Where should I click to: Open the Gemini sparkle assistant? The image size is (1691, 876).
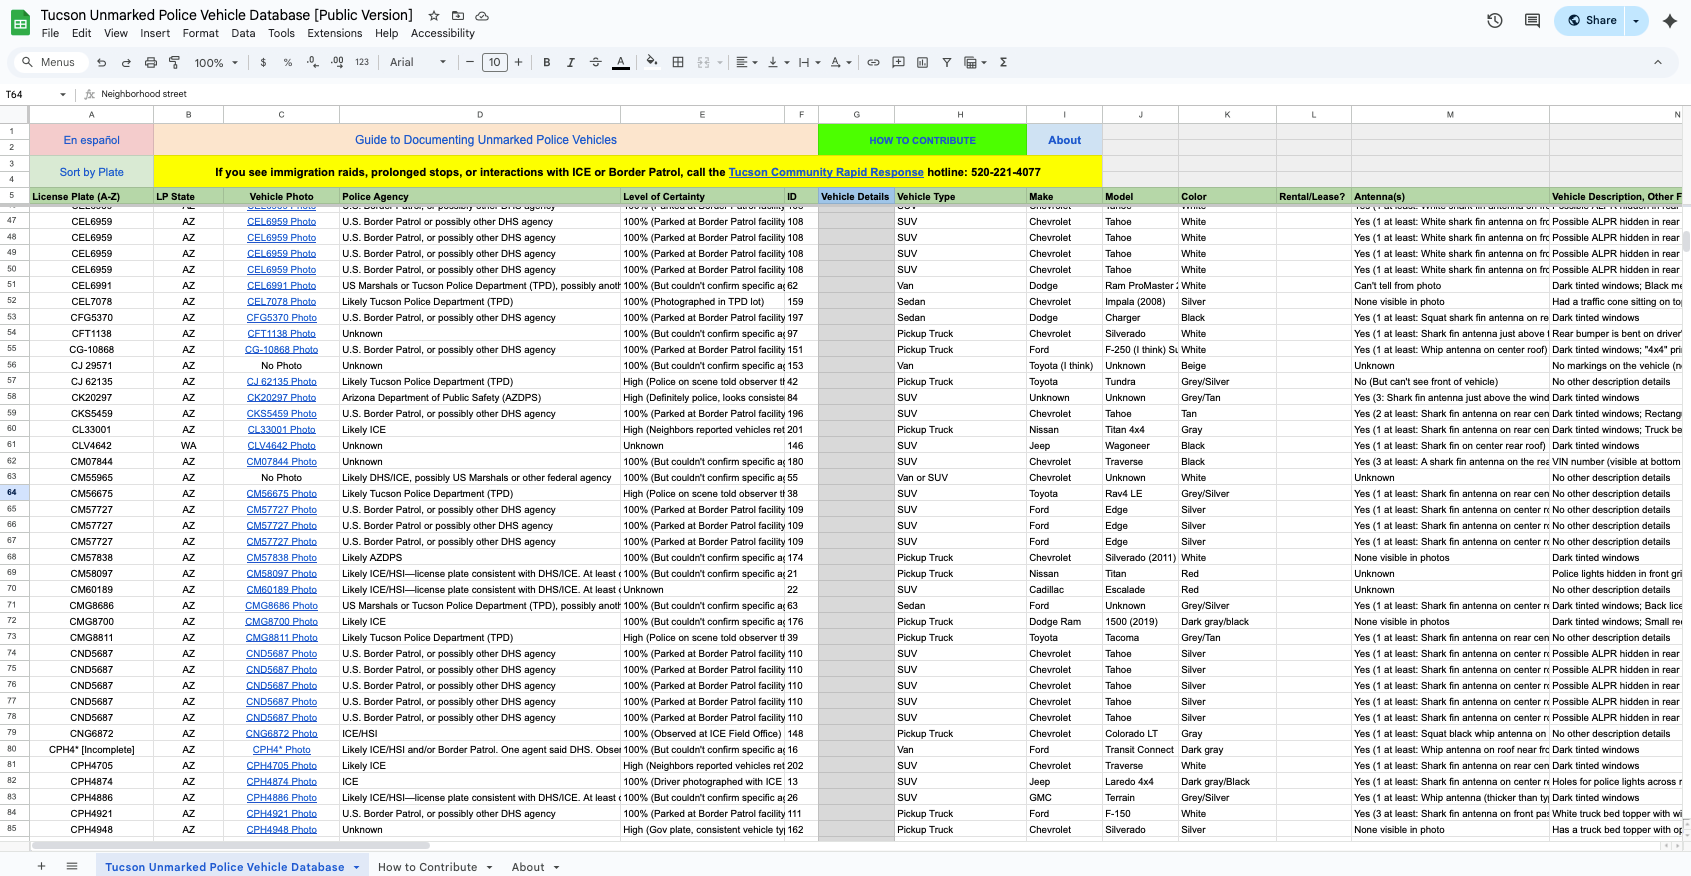click(1669, 20)
